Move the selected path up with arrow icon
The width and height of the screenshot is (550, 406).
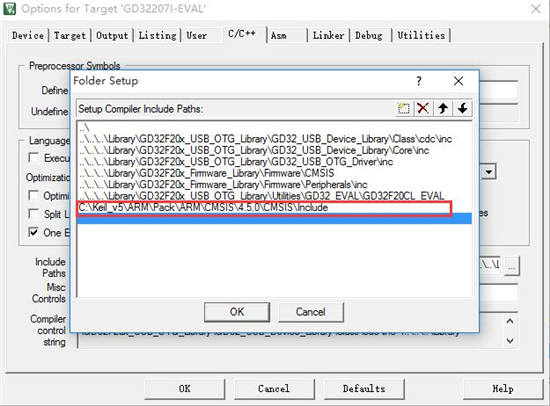click(443, 108)
